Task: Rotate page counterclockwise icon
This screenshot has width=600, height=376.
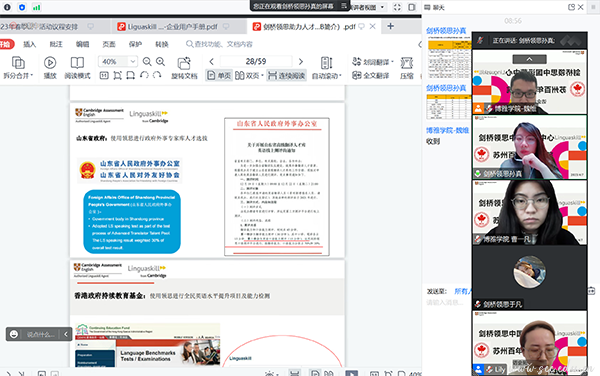Action: tap(144, 75)
